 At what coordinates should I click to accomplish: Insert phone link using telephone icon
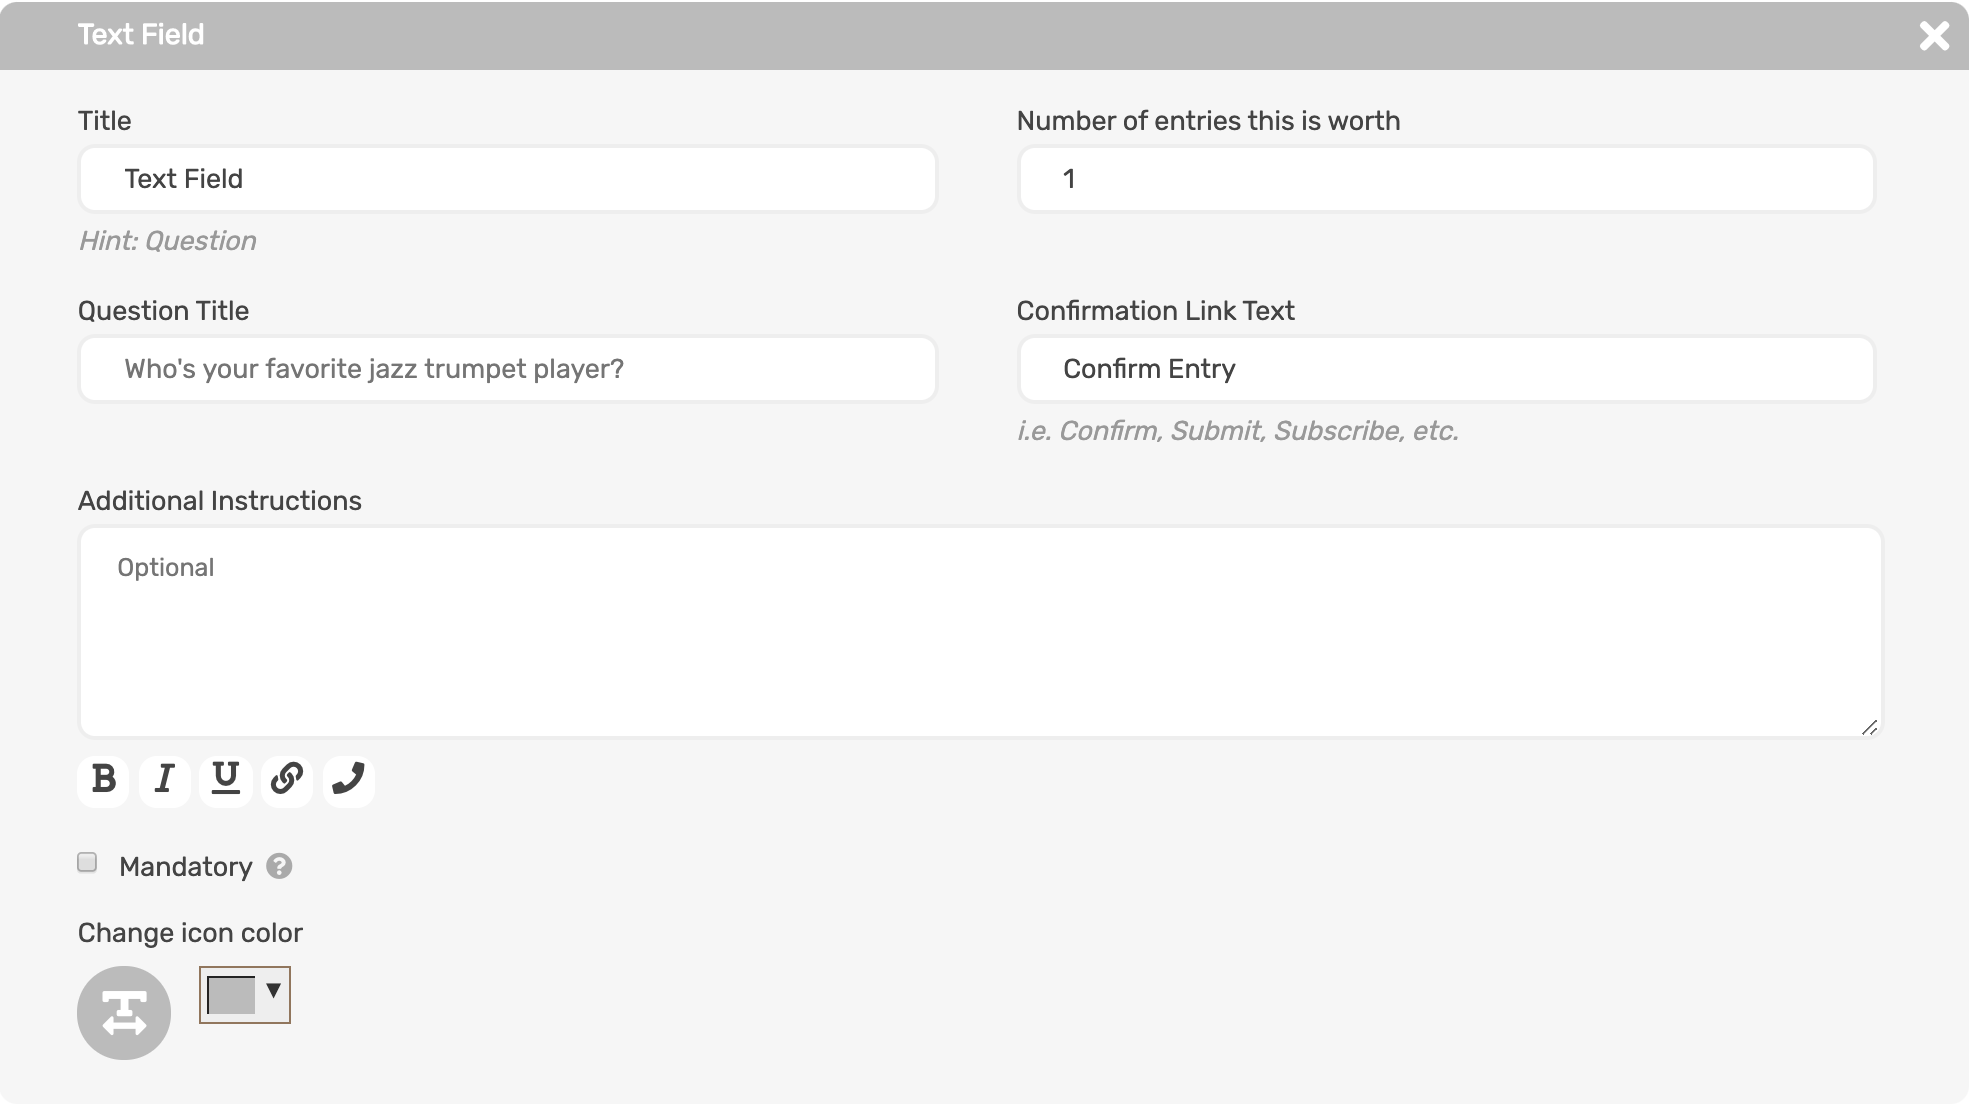click(348, 780)
